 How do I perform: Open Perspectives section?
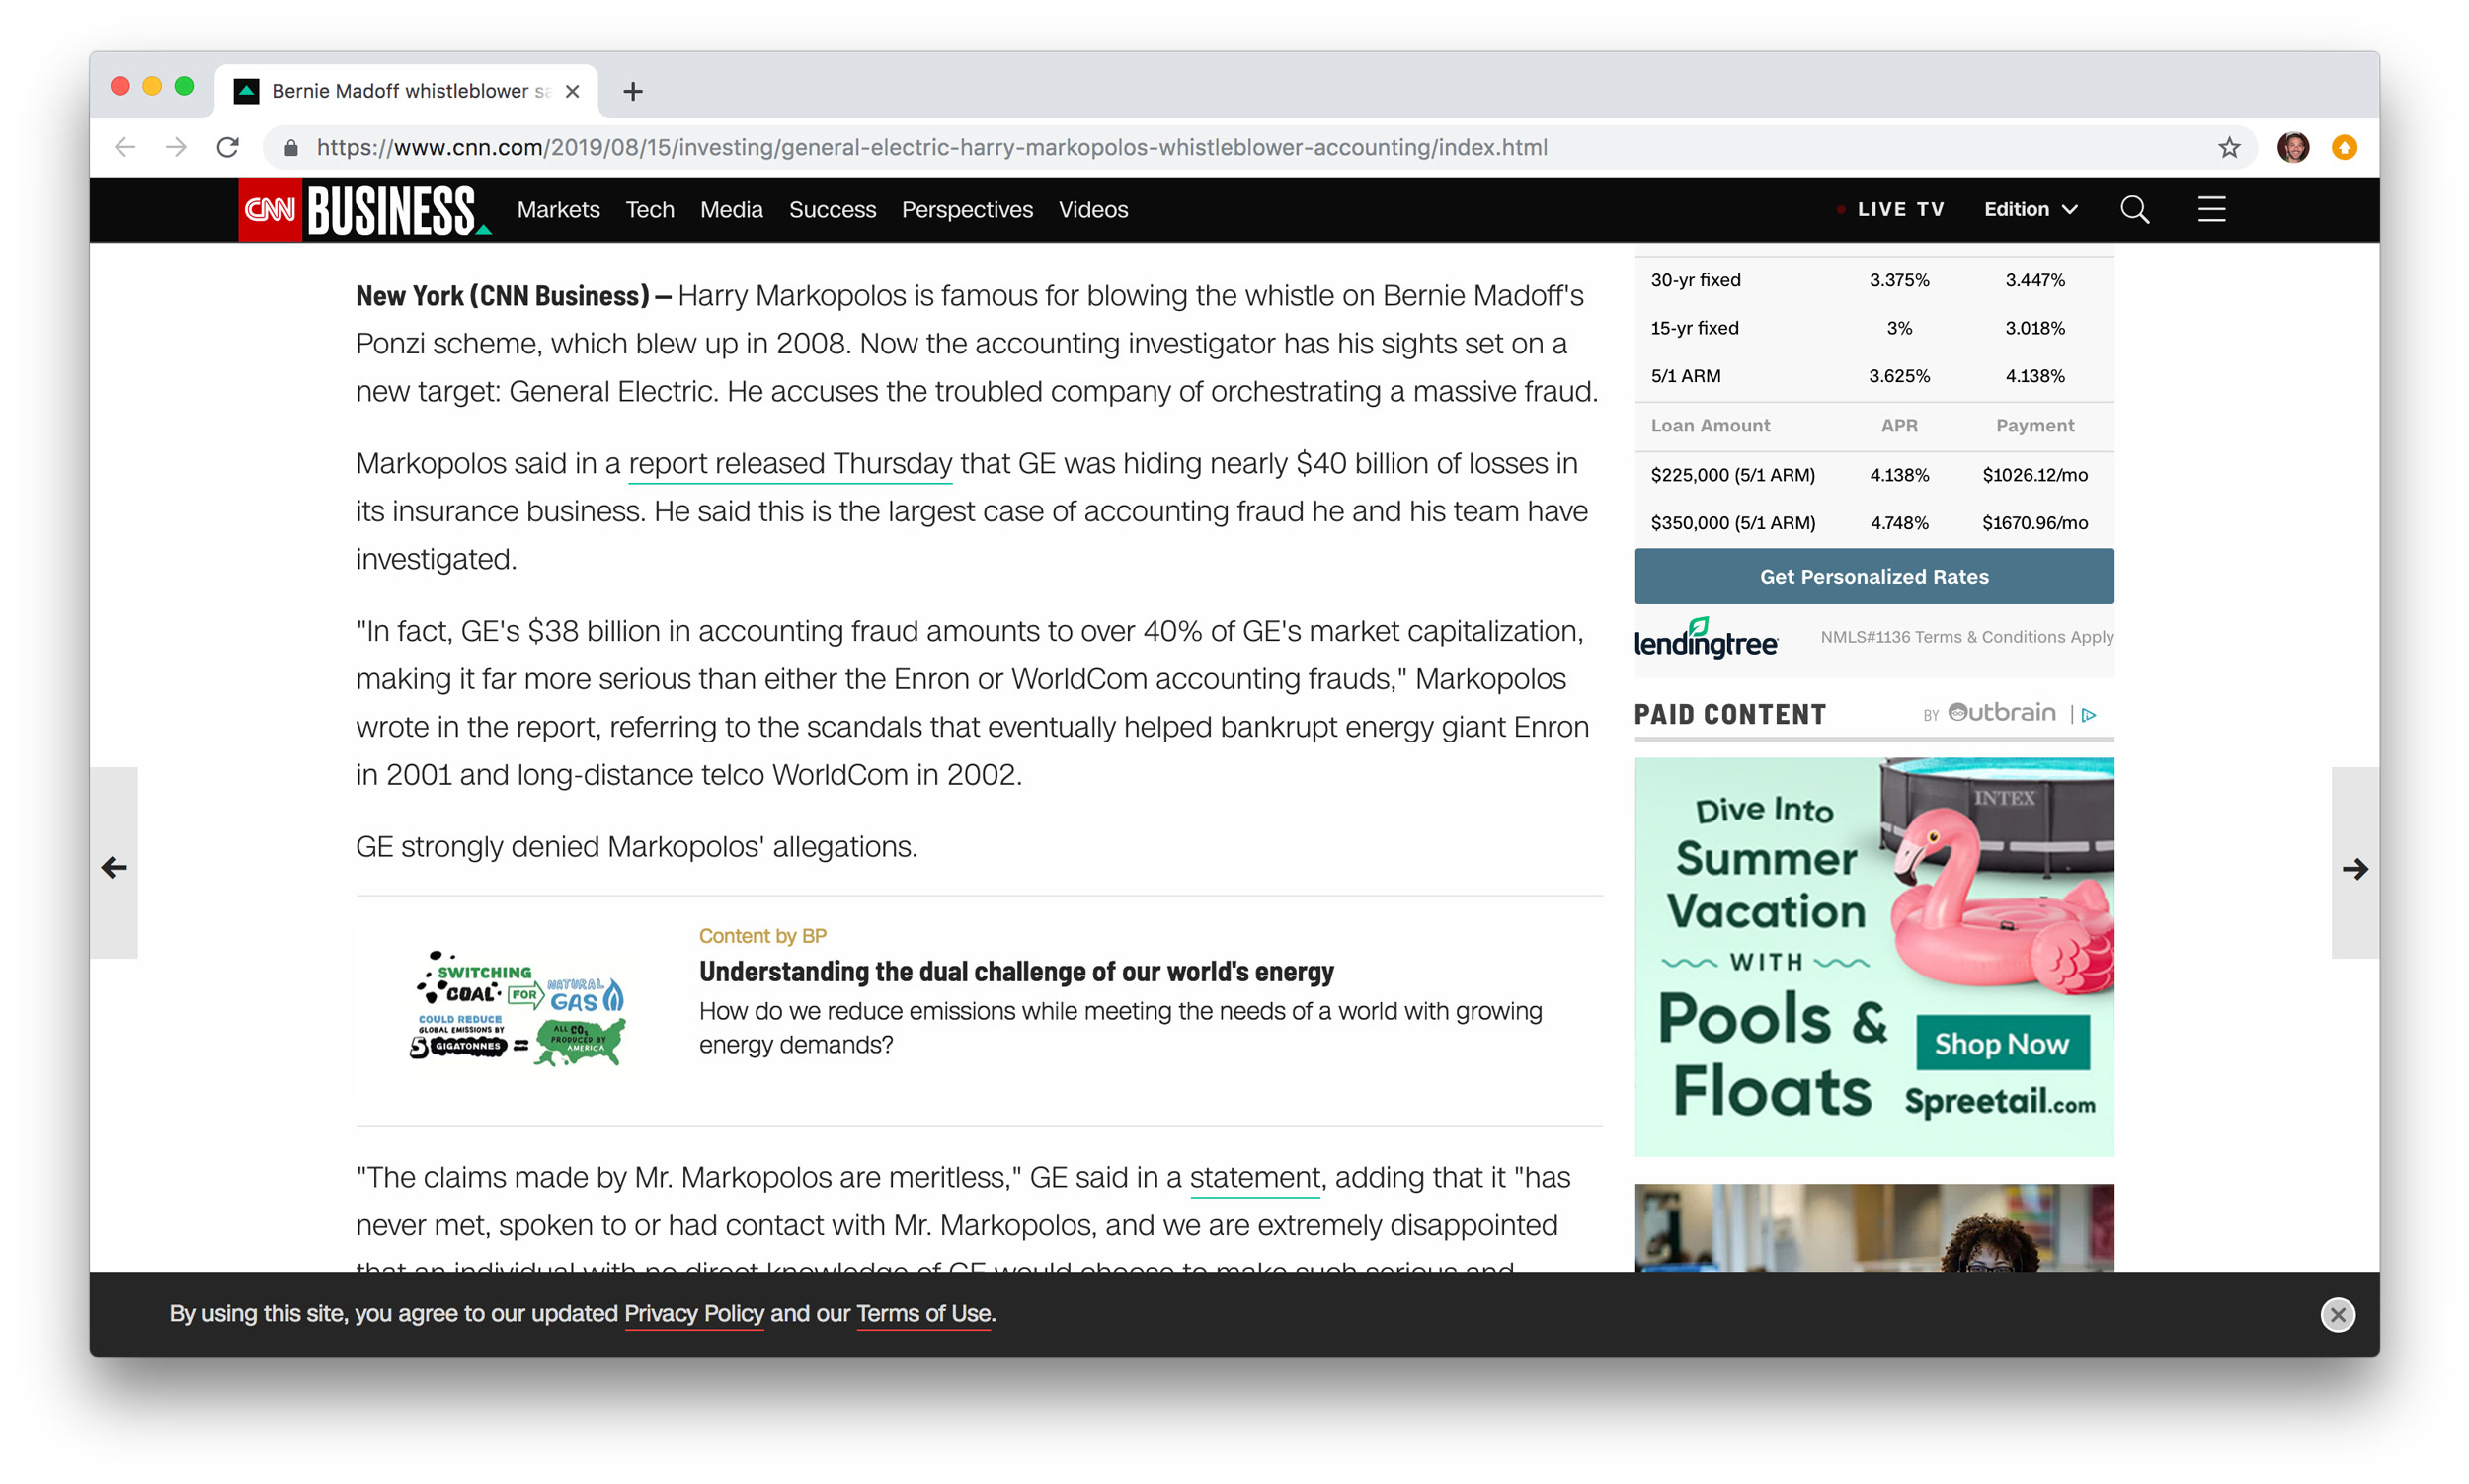click(x=967, y=210)
